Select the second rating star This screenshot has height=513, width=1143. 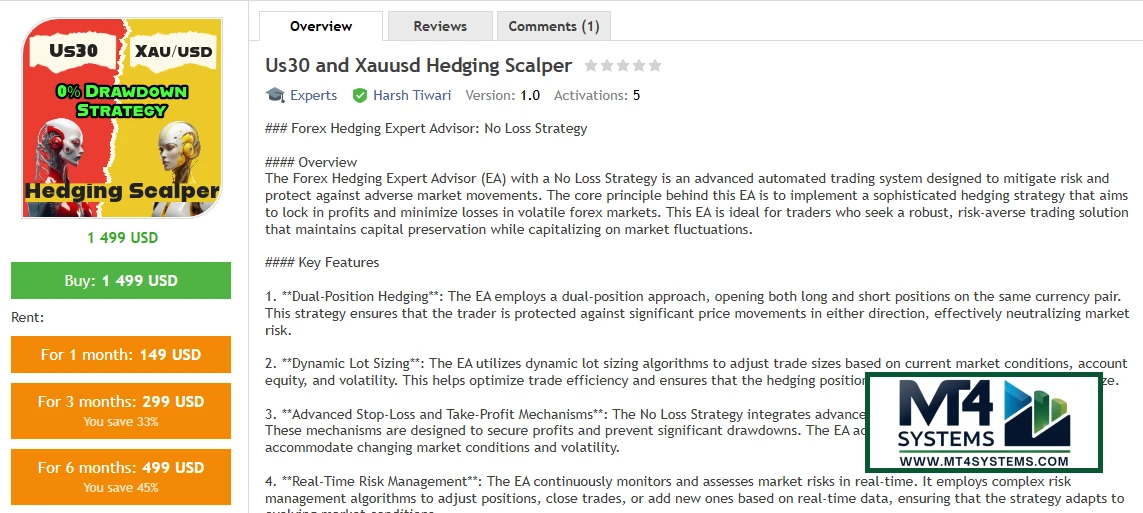pos(607,66)
